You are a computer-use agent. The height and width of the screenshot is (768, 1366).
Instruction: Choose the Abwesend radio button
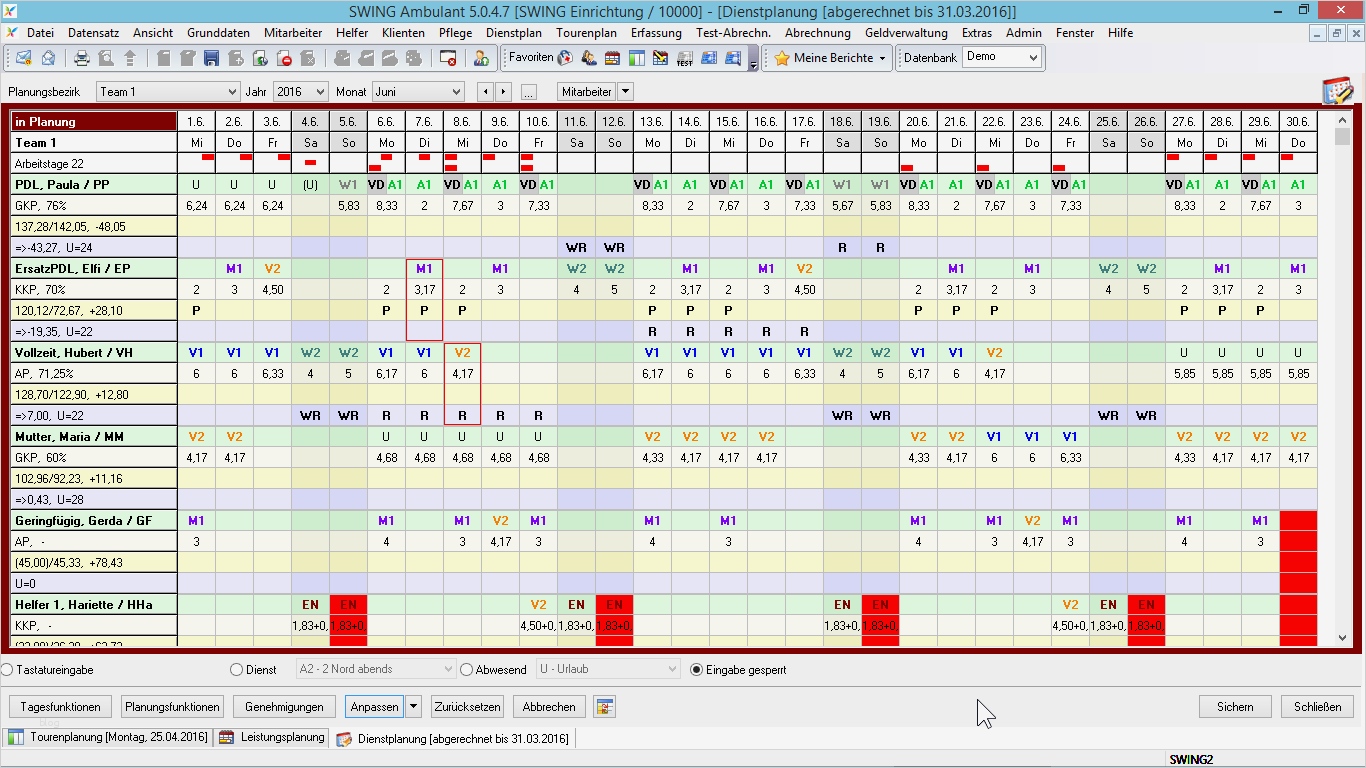467,670
